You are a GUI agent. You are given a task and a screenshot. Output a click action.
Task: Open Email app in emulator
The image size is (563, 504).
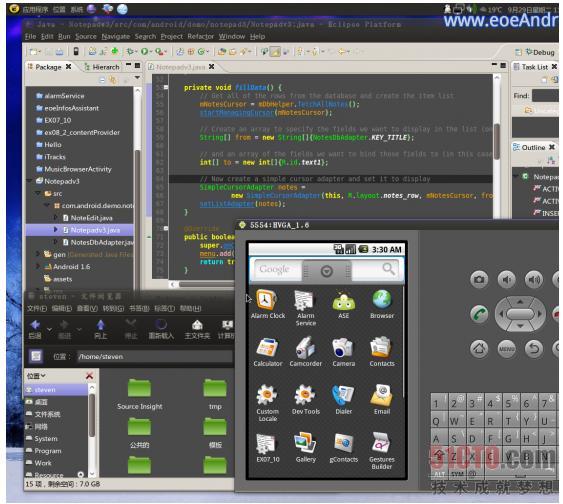tap(382, 400)
